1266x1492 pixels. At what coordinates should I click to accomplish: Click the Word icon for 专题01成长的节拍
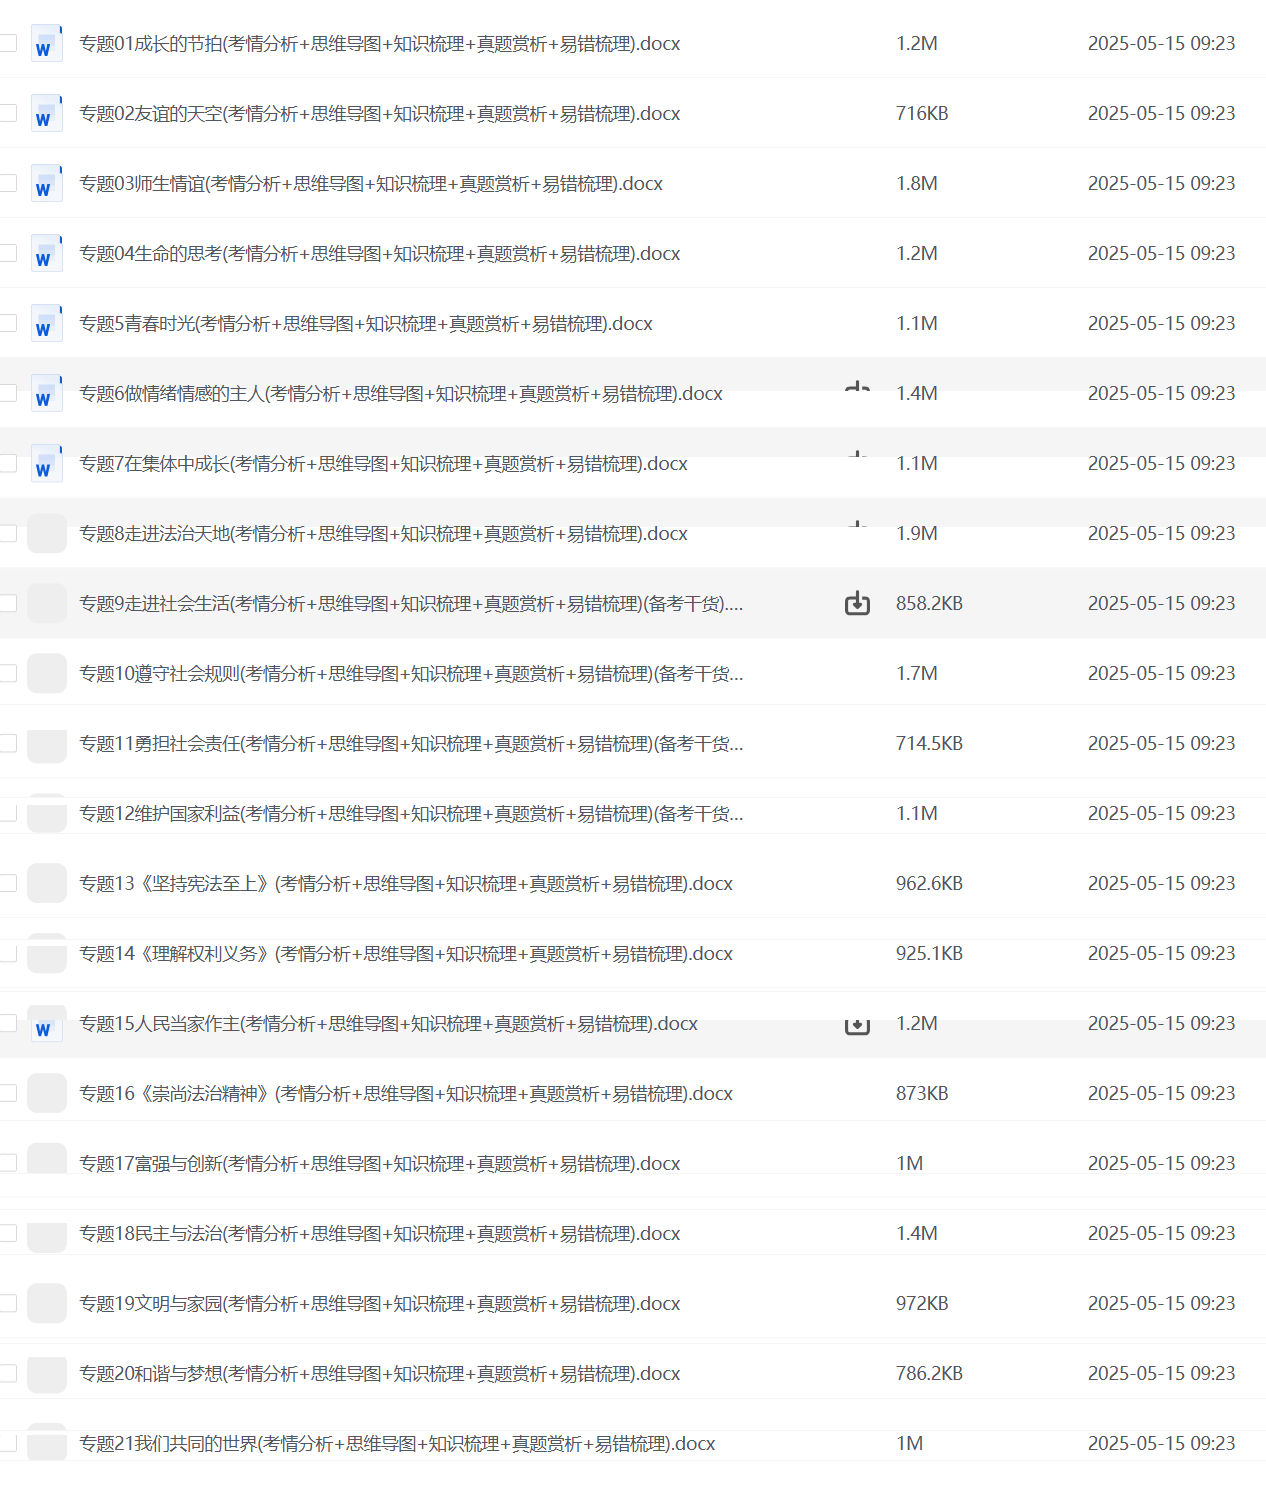46,44
